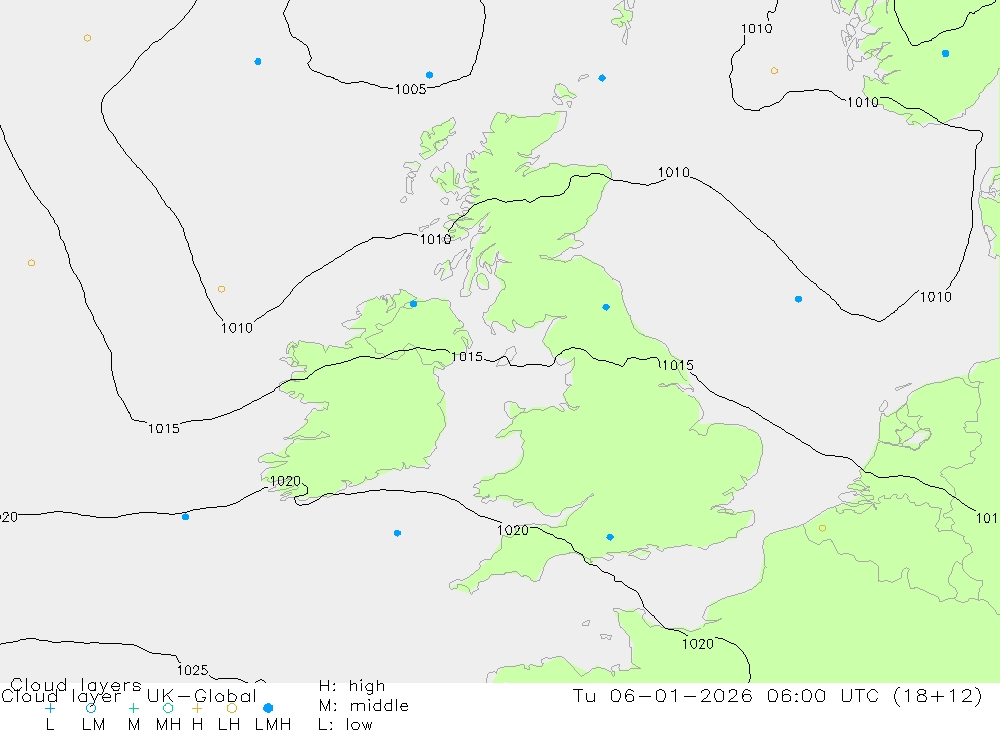Click the 1020 label over northern France
The width and height of the screenshot is (1000, 733).
[698, 644]
